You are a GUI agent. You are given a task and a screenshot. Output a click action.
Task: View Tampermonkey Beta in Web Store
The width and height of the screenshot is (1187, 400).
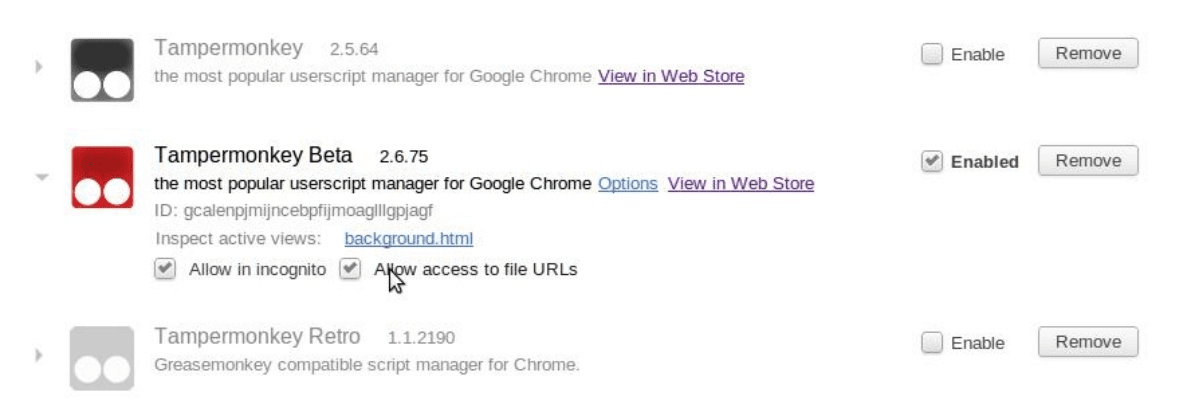point(740,184)
